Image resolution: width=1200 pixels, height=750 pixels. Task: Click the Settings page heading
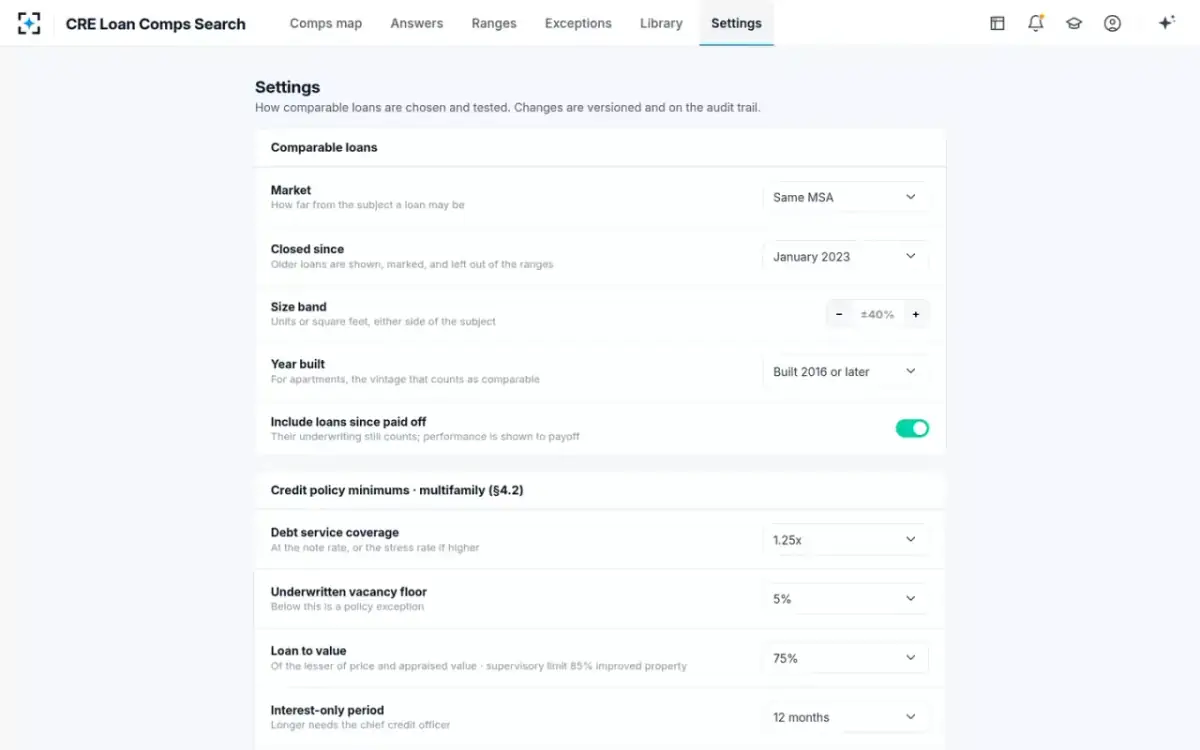coord(288,87)
